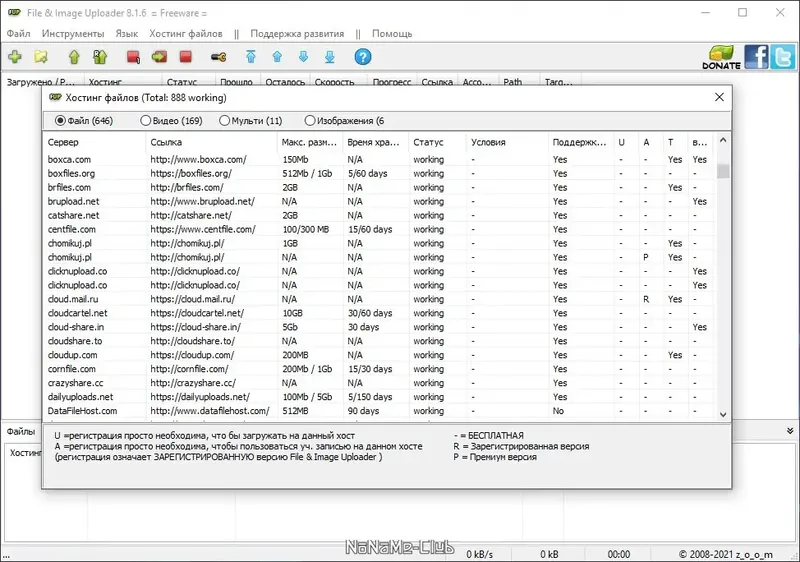Select the Файл (646) radio button

60,121
